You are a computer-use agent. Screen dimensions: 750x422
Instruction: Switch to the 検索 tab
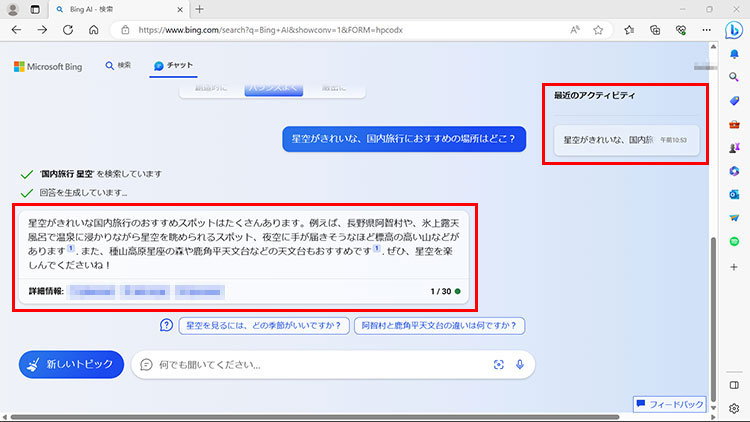pyautogui.click(x=118, y=66)
